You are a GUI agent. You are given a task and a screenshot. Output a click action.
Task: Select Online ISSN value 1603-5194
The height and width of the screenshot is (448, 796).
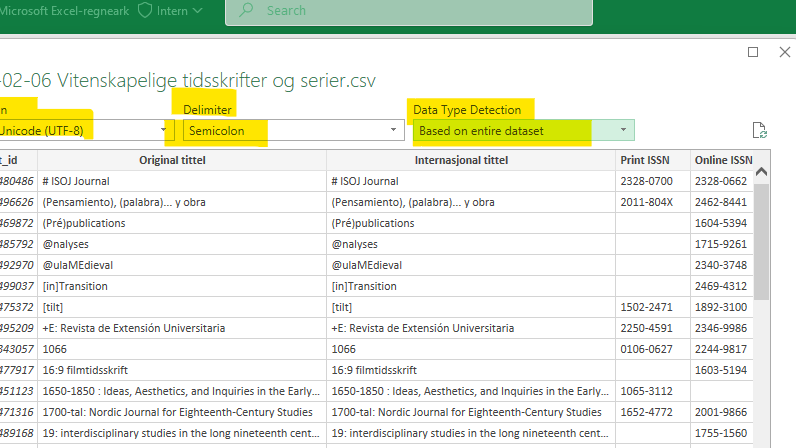pos(721,370)
